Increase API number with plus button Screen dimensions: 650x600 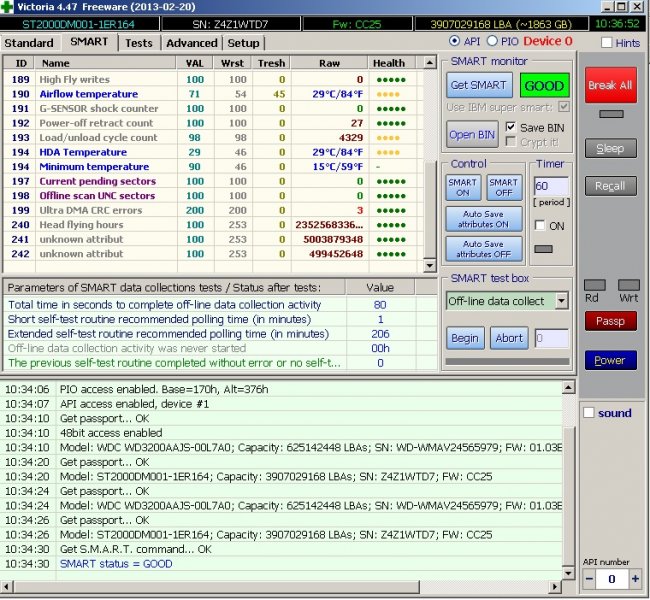(x=634, y=579)
